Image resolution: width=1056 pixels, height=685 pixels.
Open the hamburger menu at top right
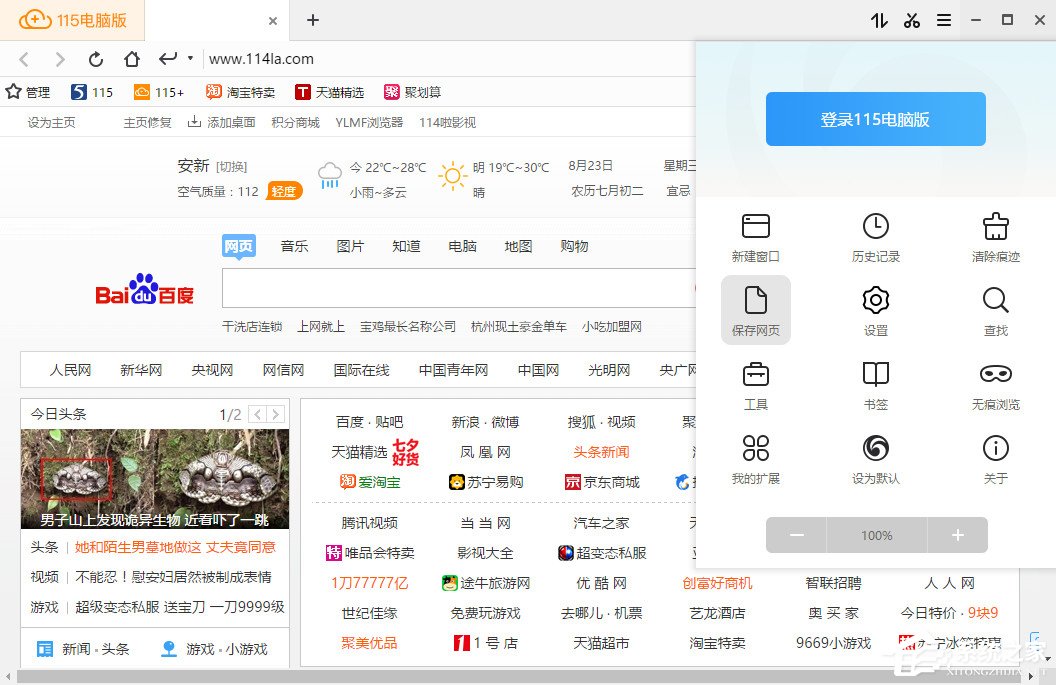point(944,20)
